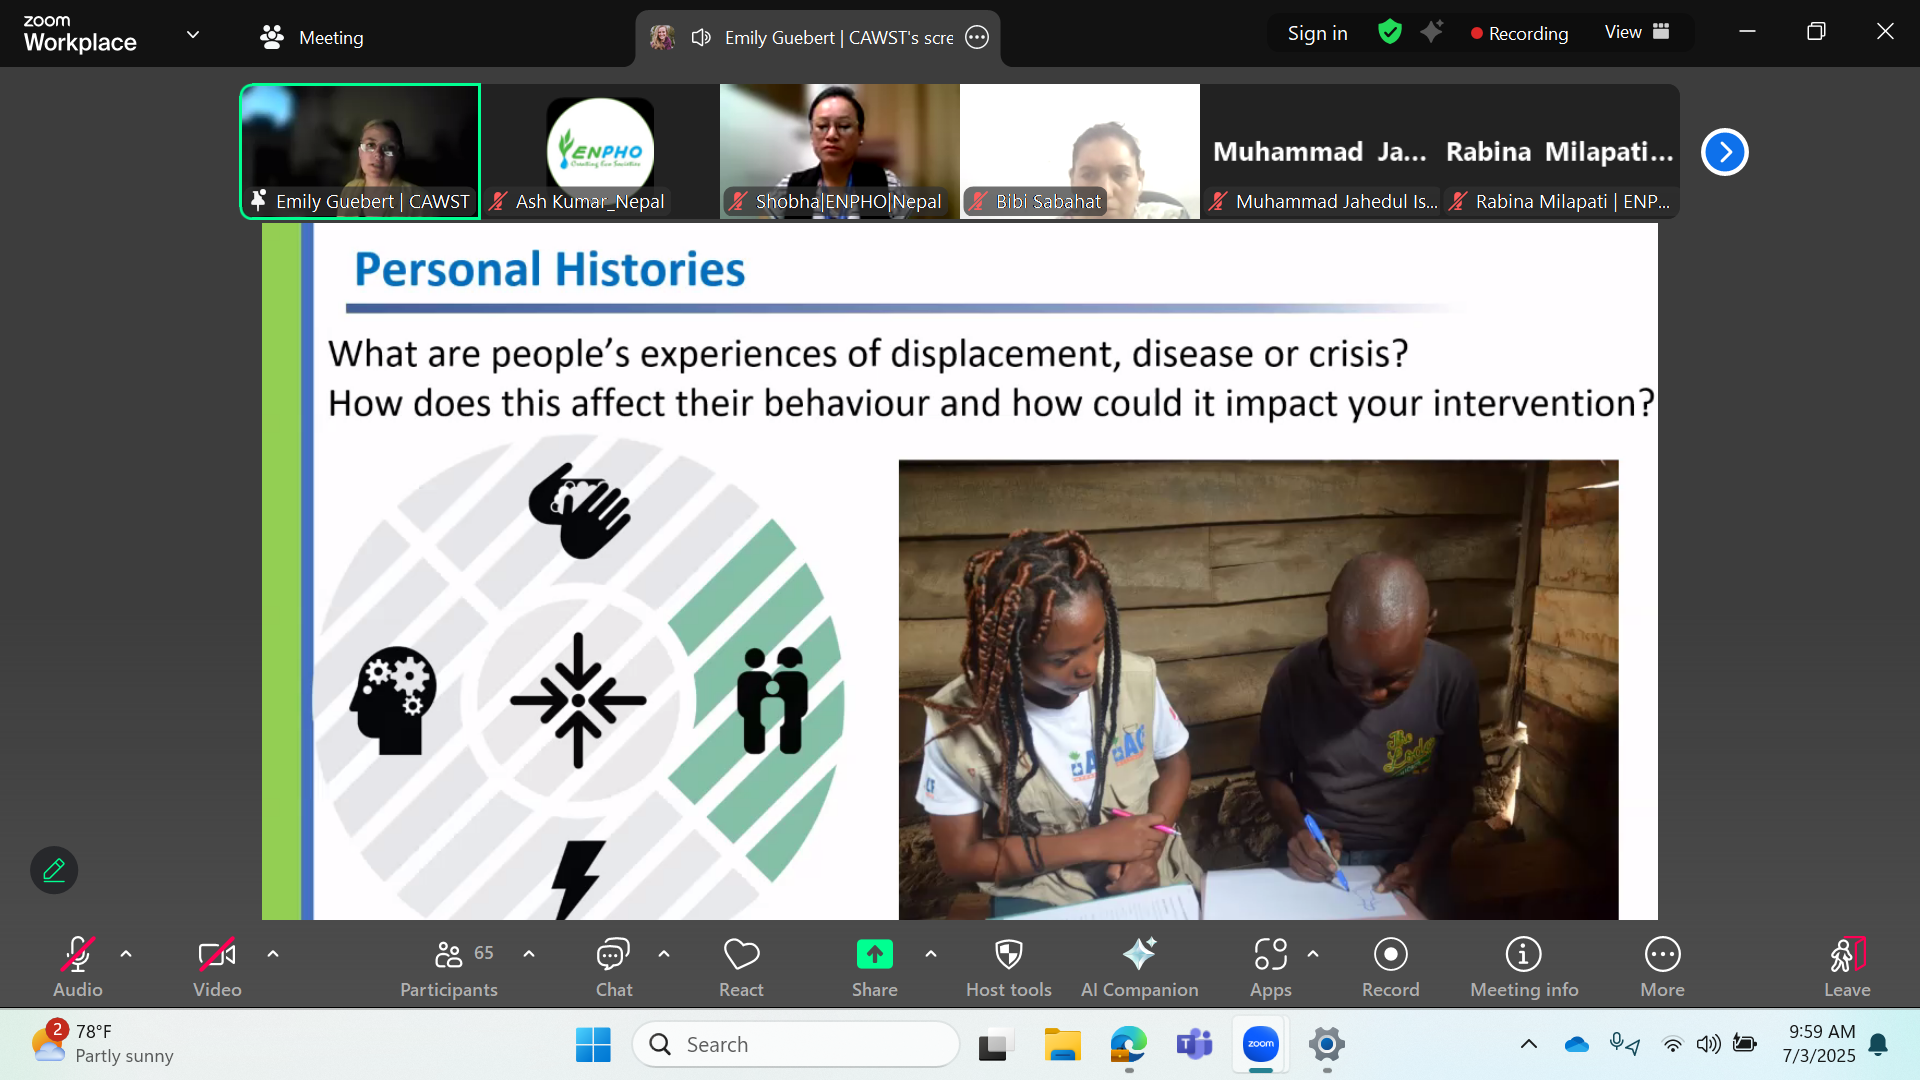Click the Sign in button
Screen dimensions: 1920x1080
tap(1317, 33)
